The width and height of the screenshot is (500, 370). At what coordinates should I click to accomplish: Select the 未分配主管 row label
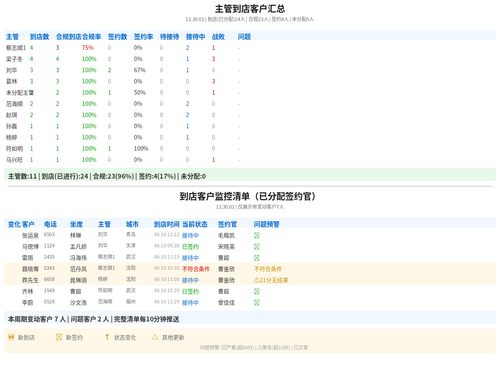(x=20, y=93)
